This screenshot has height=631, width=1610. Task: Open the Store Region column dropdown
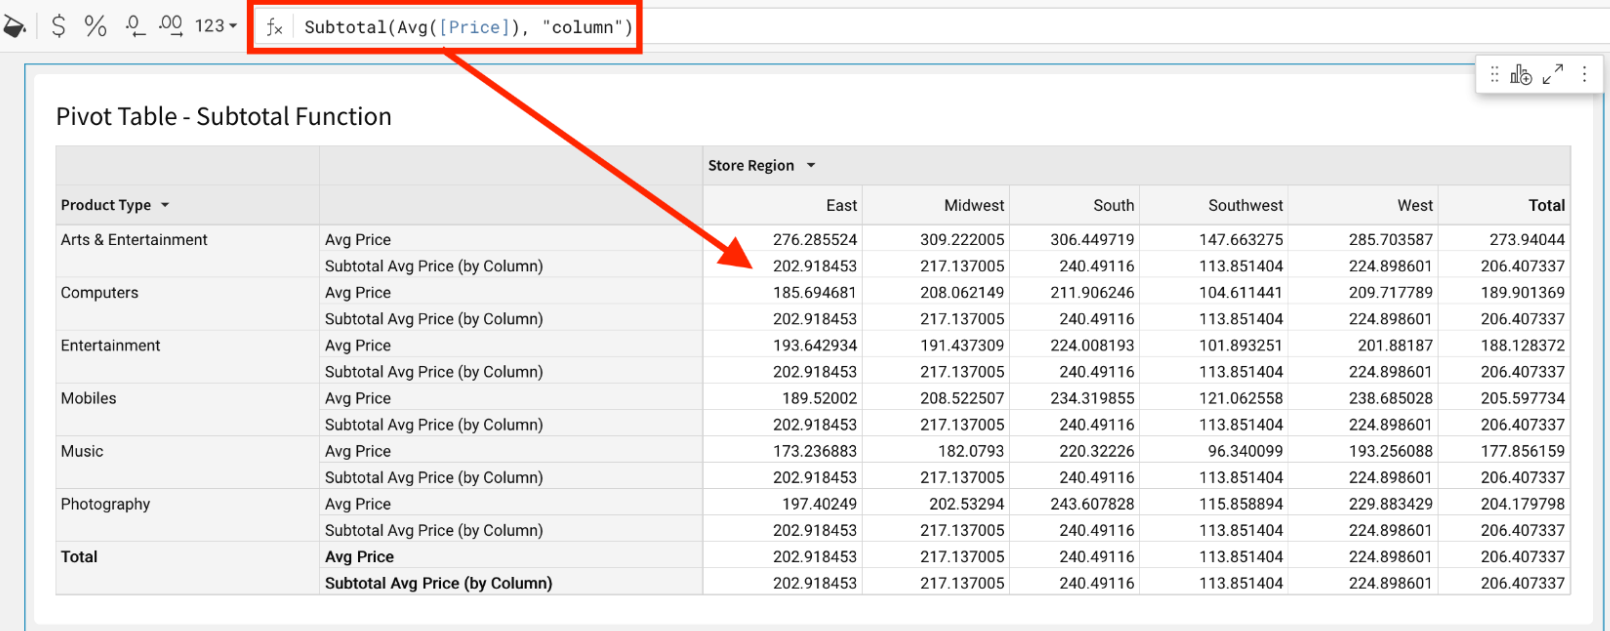tap(811, 166)
